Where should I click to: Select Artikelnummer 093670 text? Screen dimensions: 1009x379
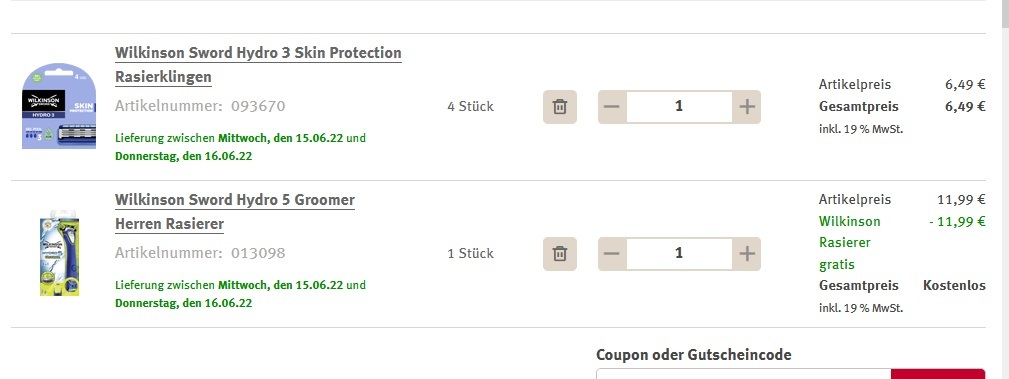[x=200, y=106]
